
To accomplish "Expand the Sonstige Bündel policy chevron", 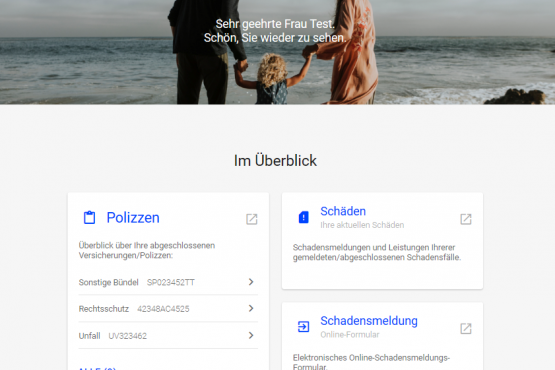I will (x=251, y=282).
